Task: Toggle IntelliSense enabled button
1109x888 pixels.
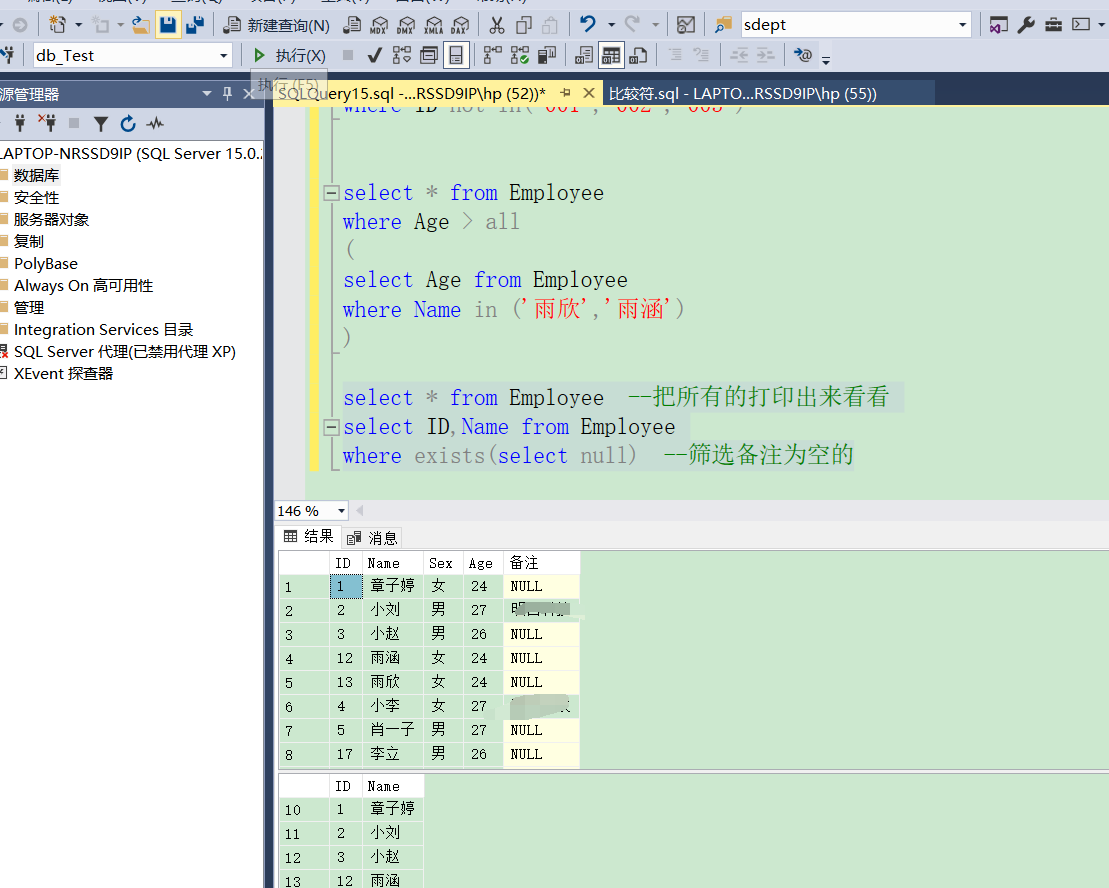Action: pyautogui.click(x=456, y=55)
